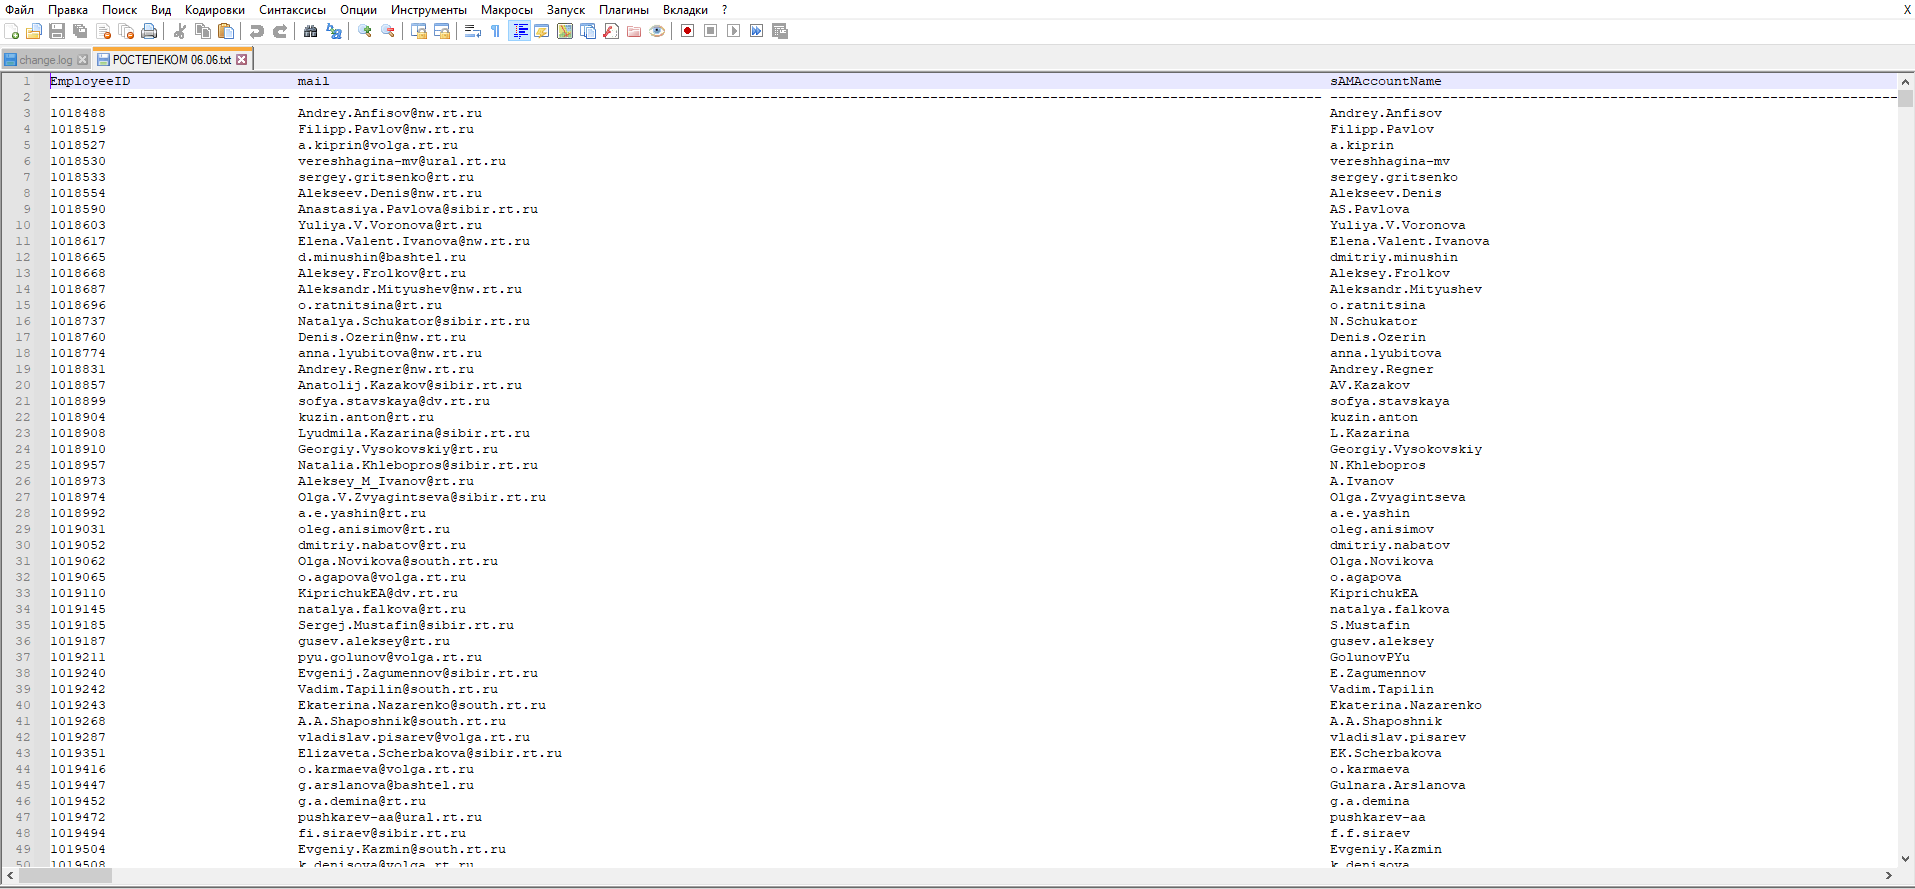
Task: Click the horizontal scrollbar right arrow
Action: point(1889,876)
